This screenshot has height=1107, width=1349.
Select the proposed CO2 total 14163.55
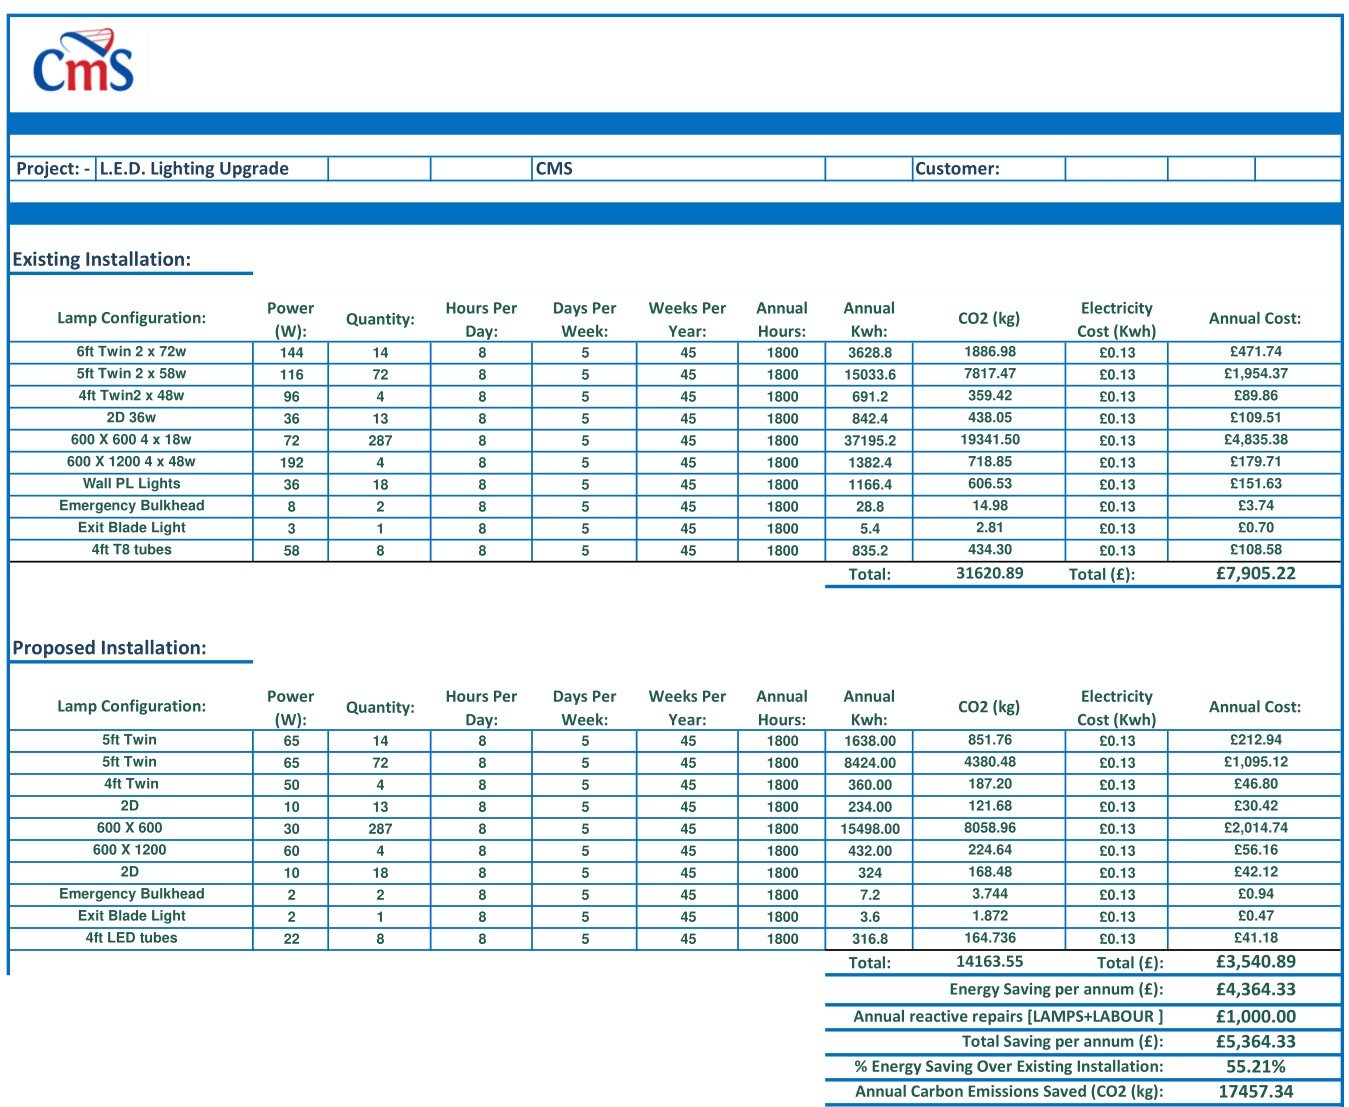tap(990, 962)
